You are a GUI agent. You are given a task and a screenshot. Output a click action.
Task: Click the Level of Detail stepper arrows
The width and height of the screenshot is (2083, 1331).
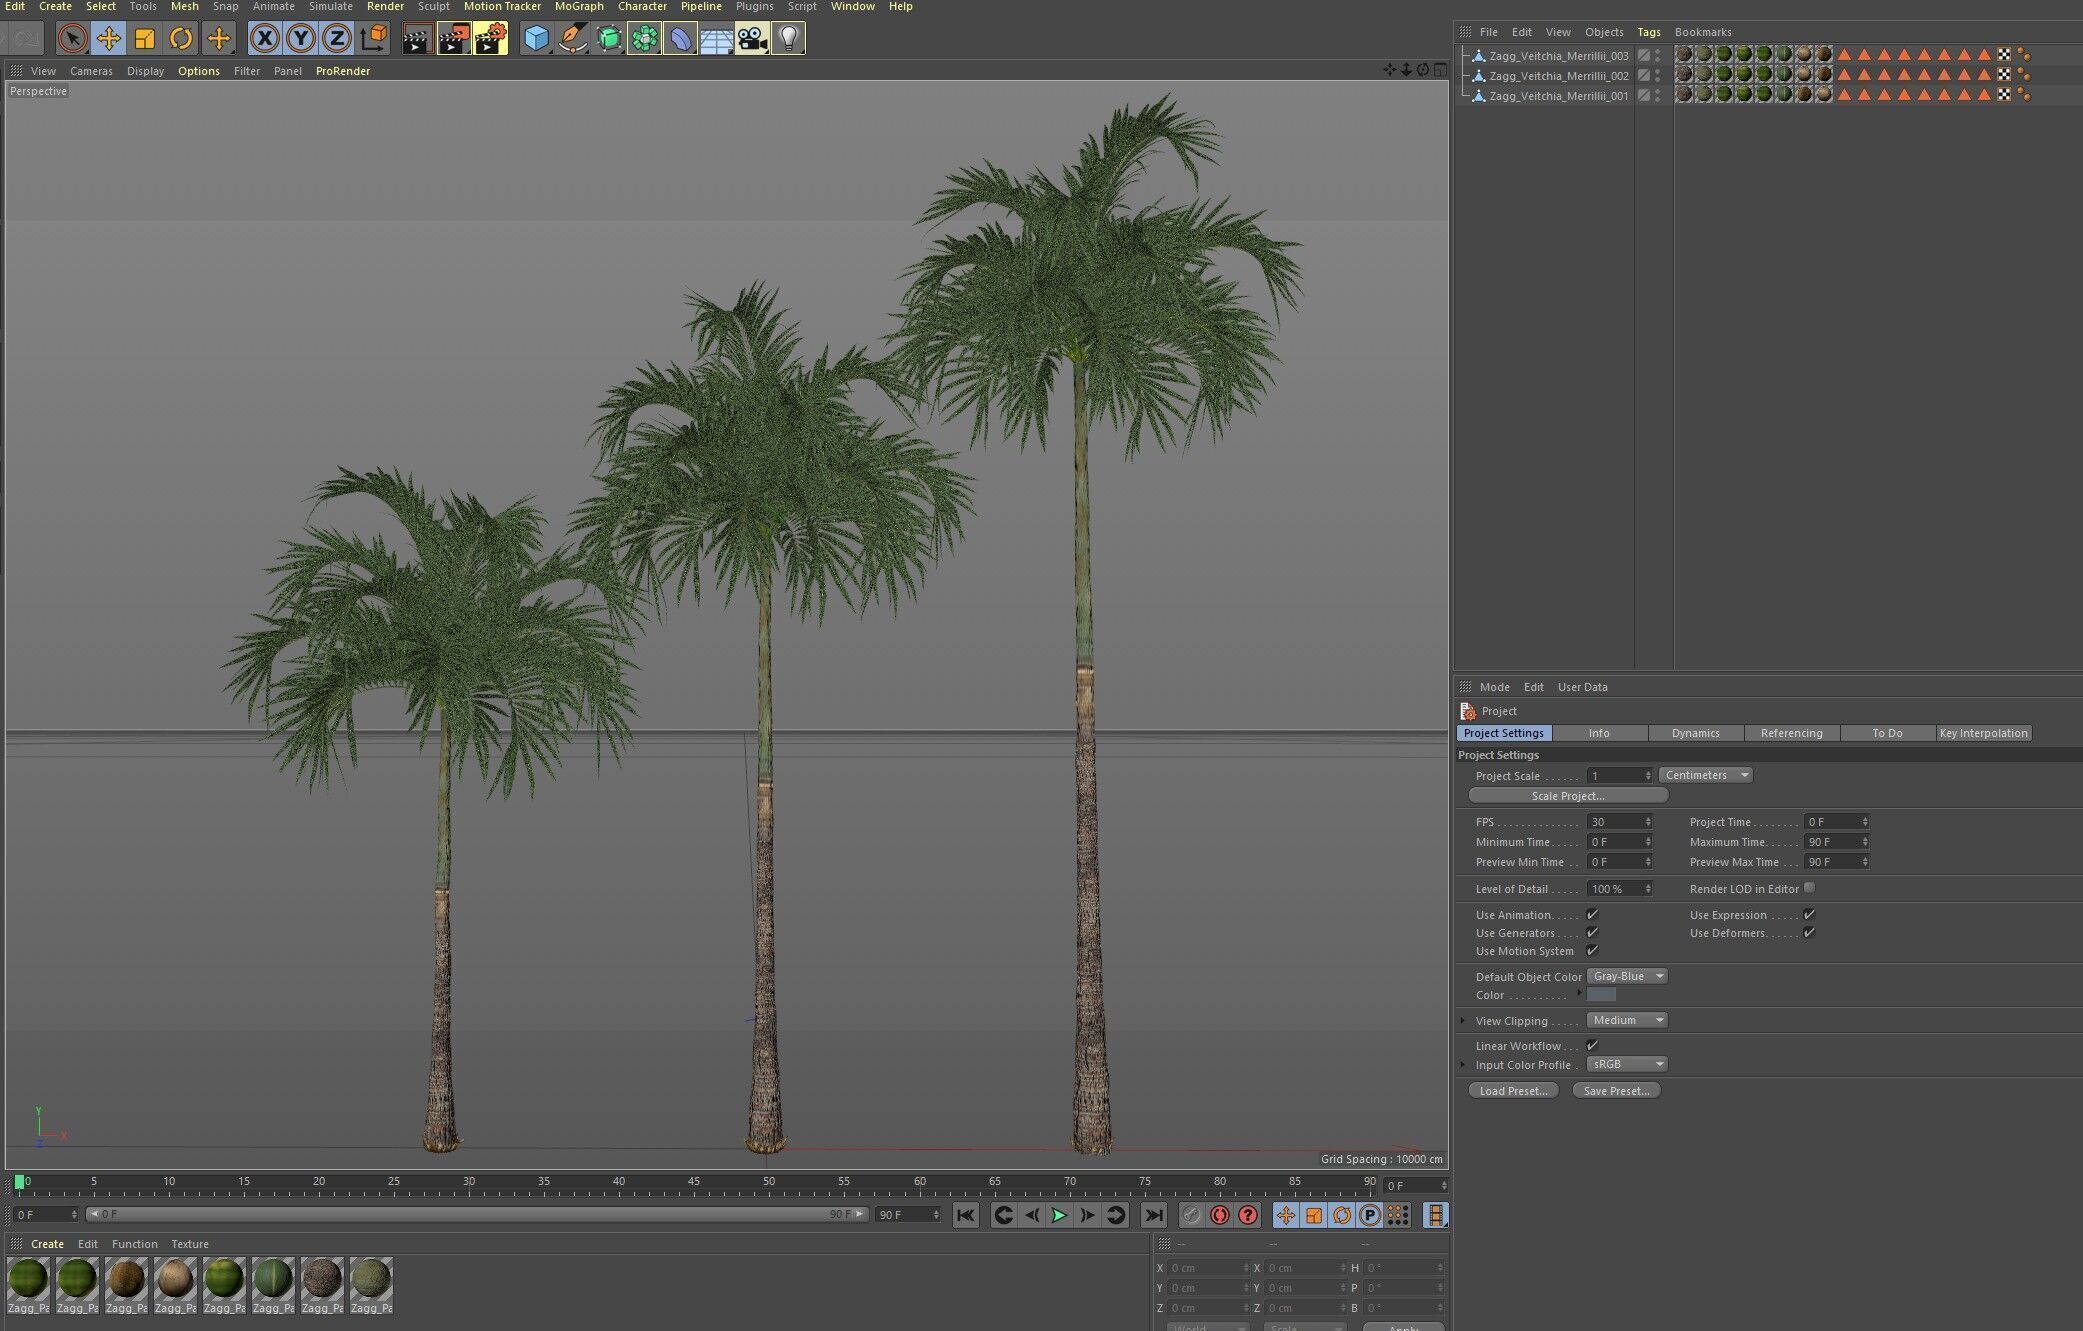click(x=1648, y=889)
